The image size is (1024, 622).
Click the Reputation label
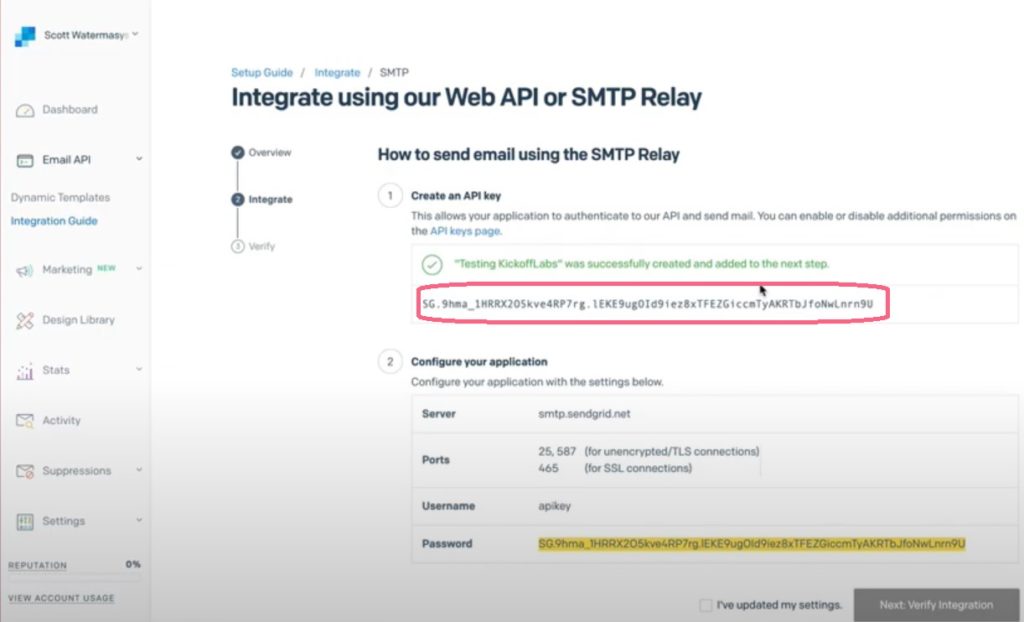click(37, 565)
